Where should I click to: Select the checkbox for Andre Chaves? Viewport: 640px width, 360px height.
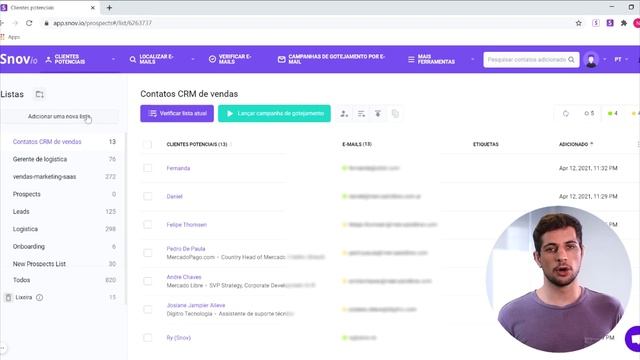(148, 281)
